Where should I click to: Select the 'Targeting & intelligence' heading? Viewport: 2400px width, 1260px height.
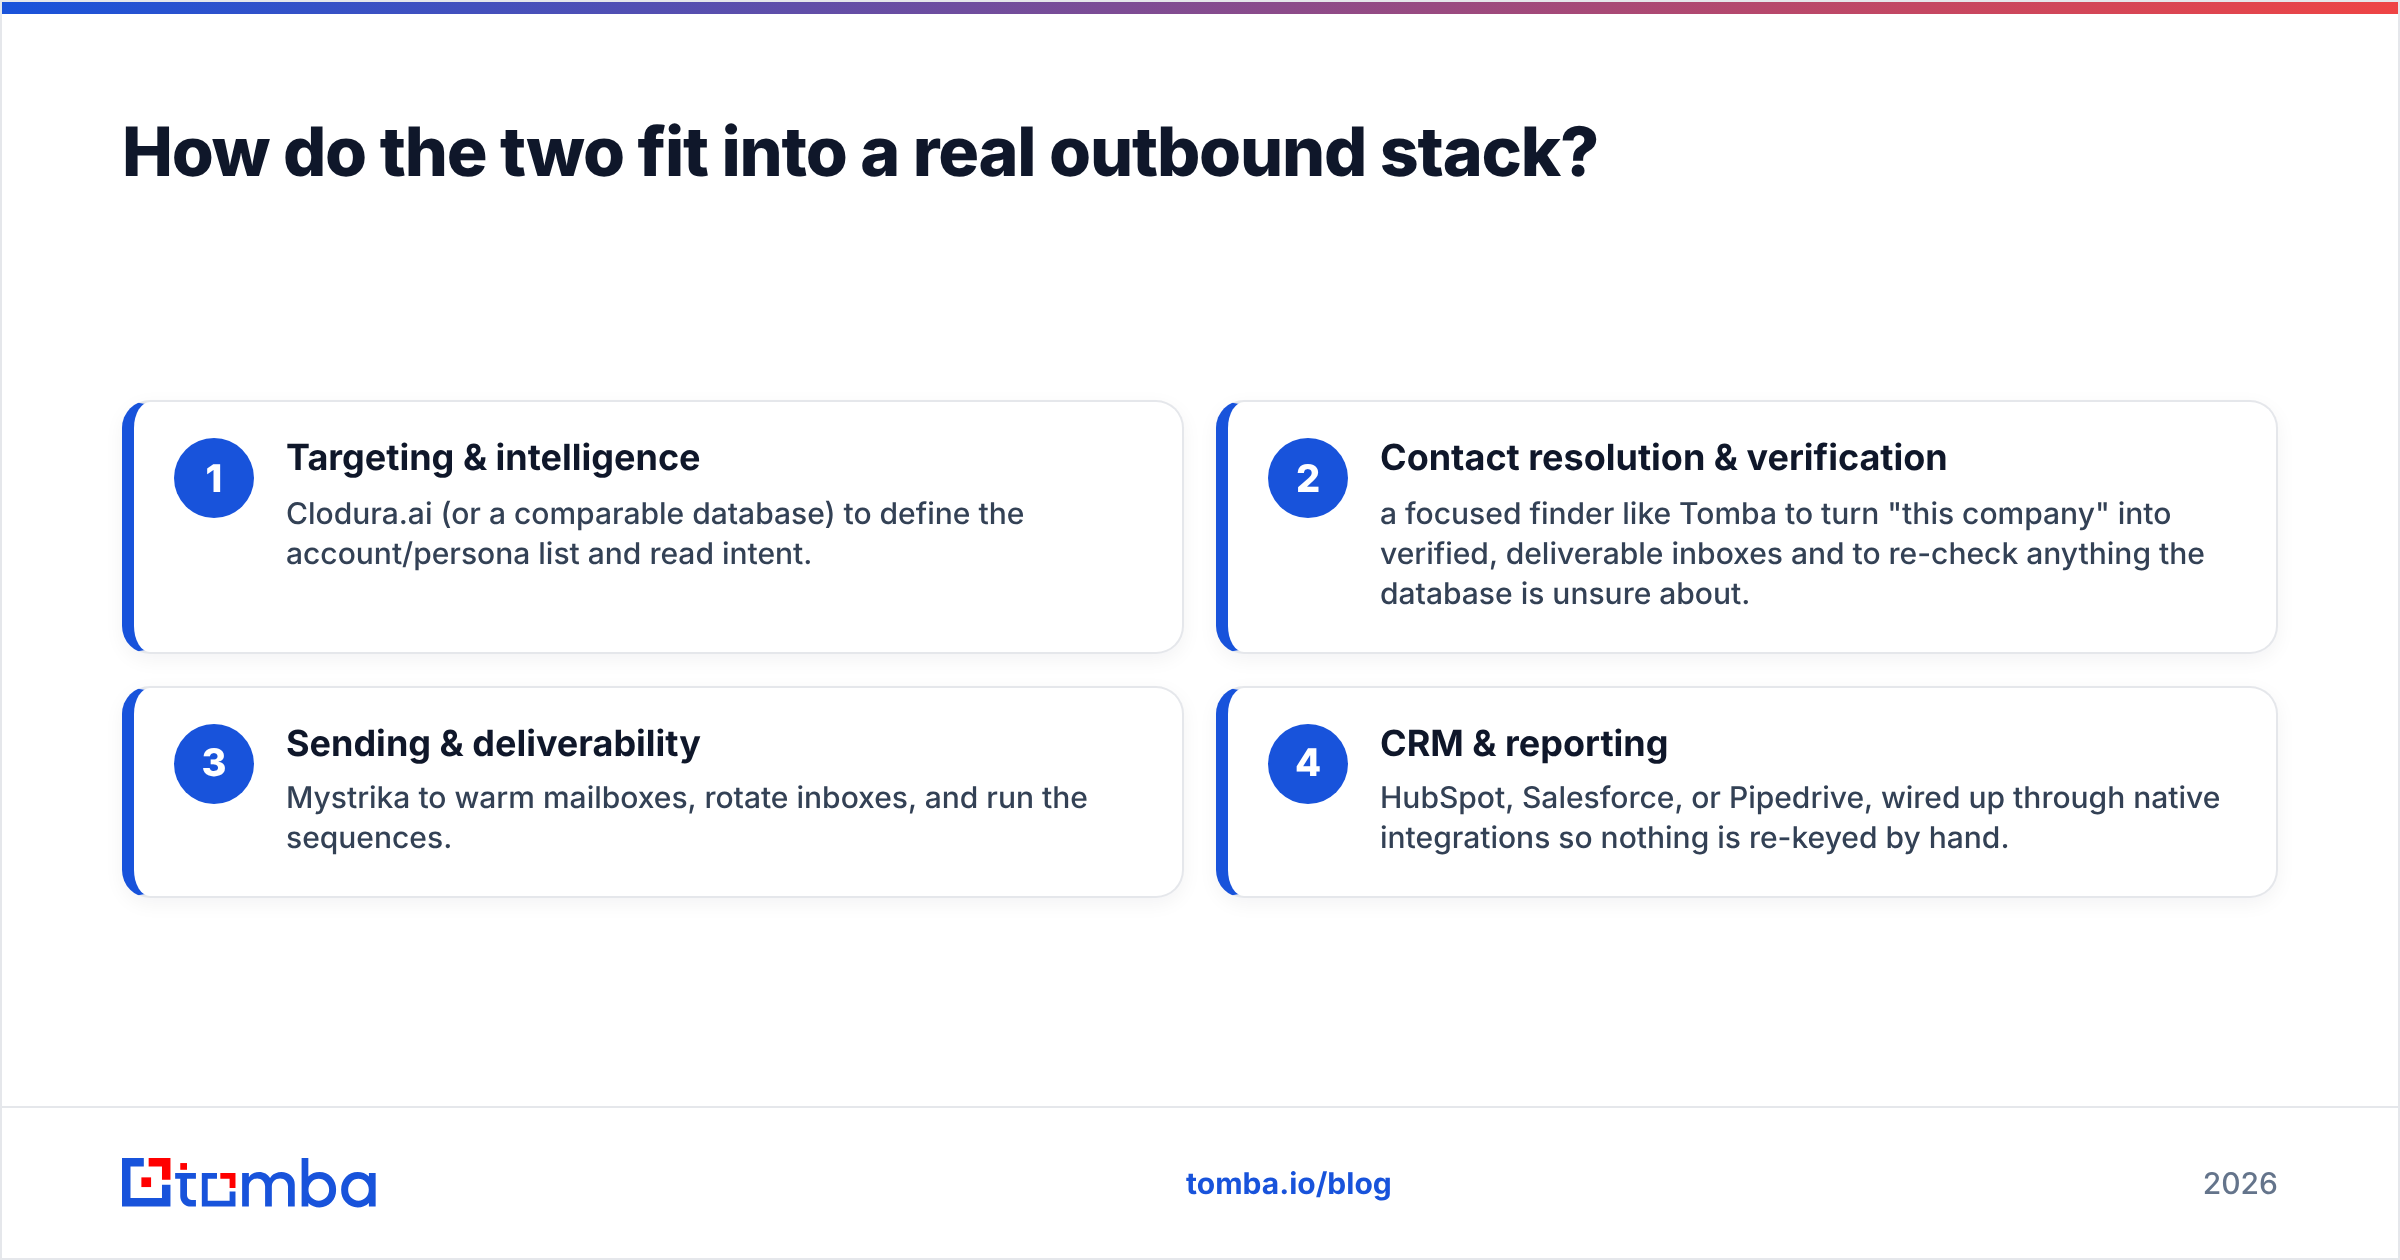[x=493, y=458]
